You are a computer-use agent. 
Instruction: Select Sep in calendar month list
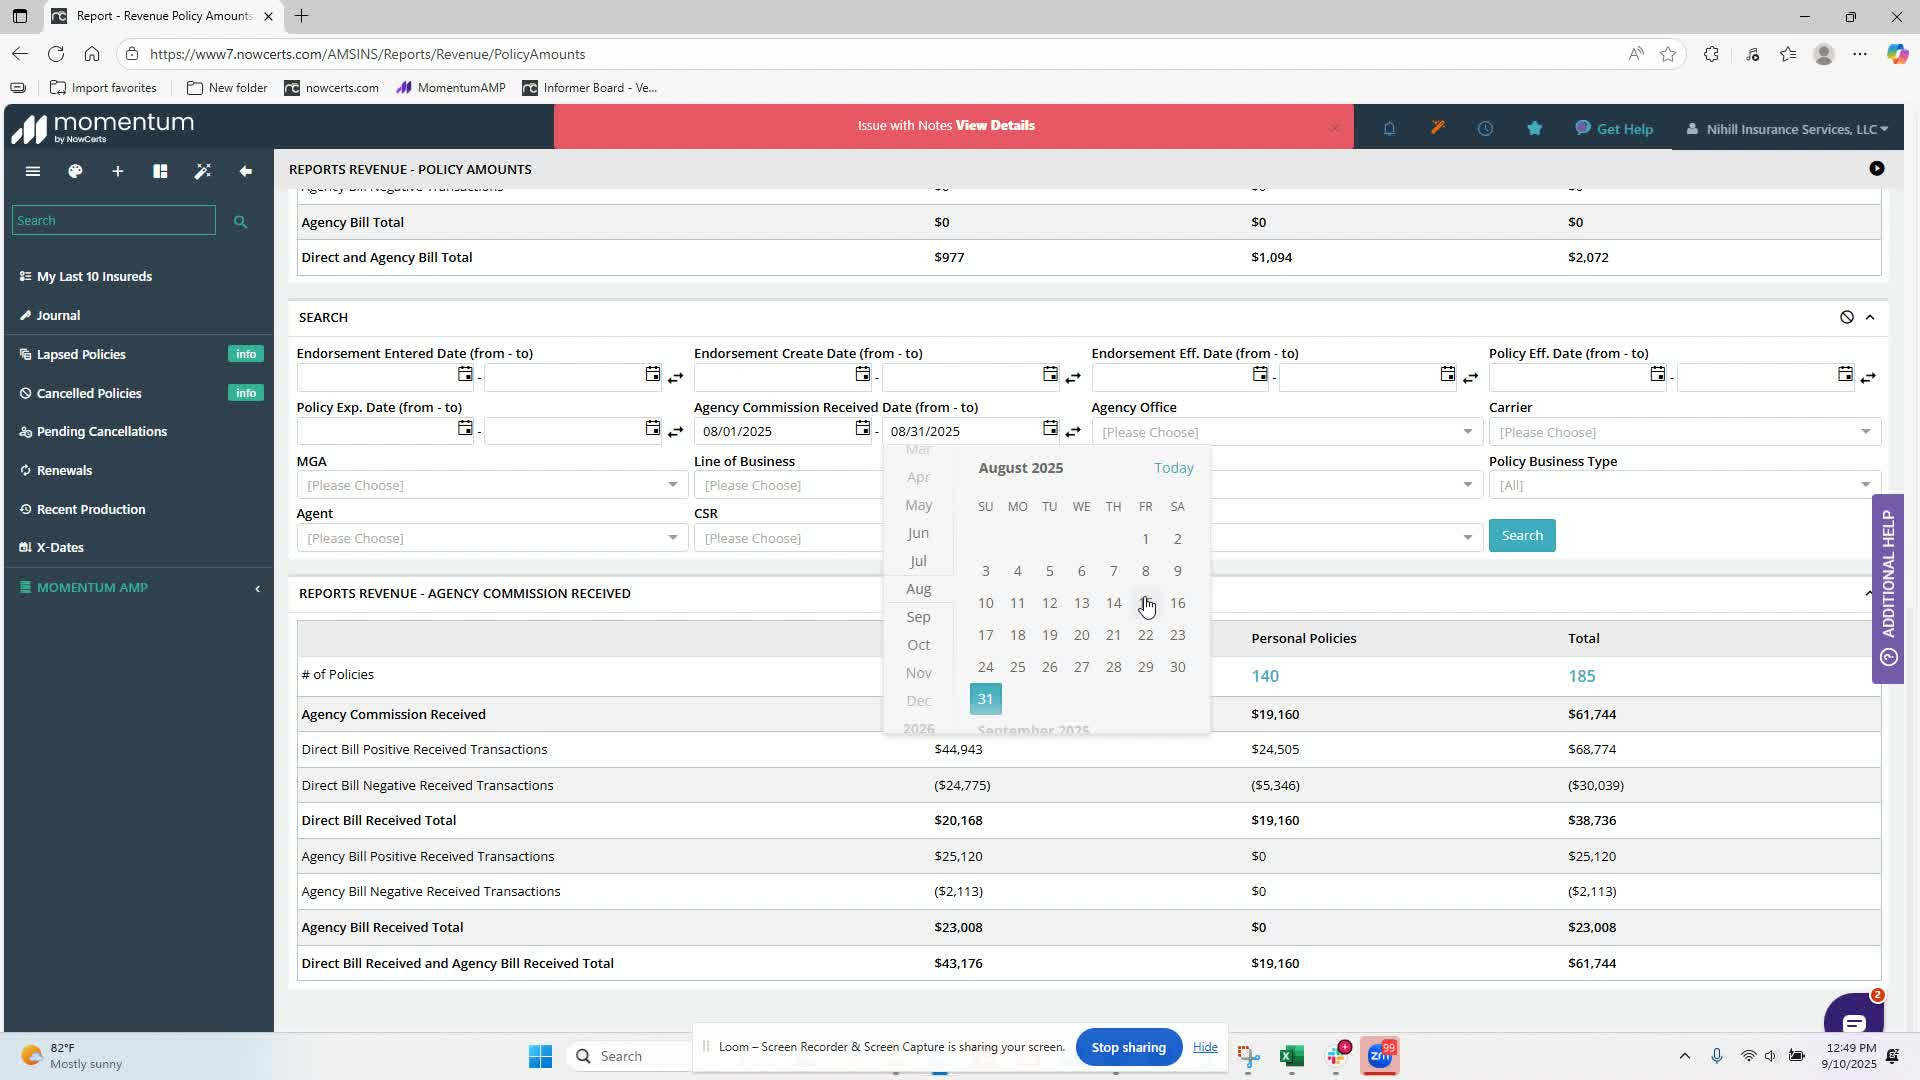pos(918,617)
